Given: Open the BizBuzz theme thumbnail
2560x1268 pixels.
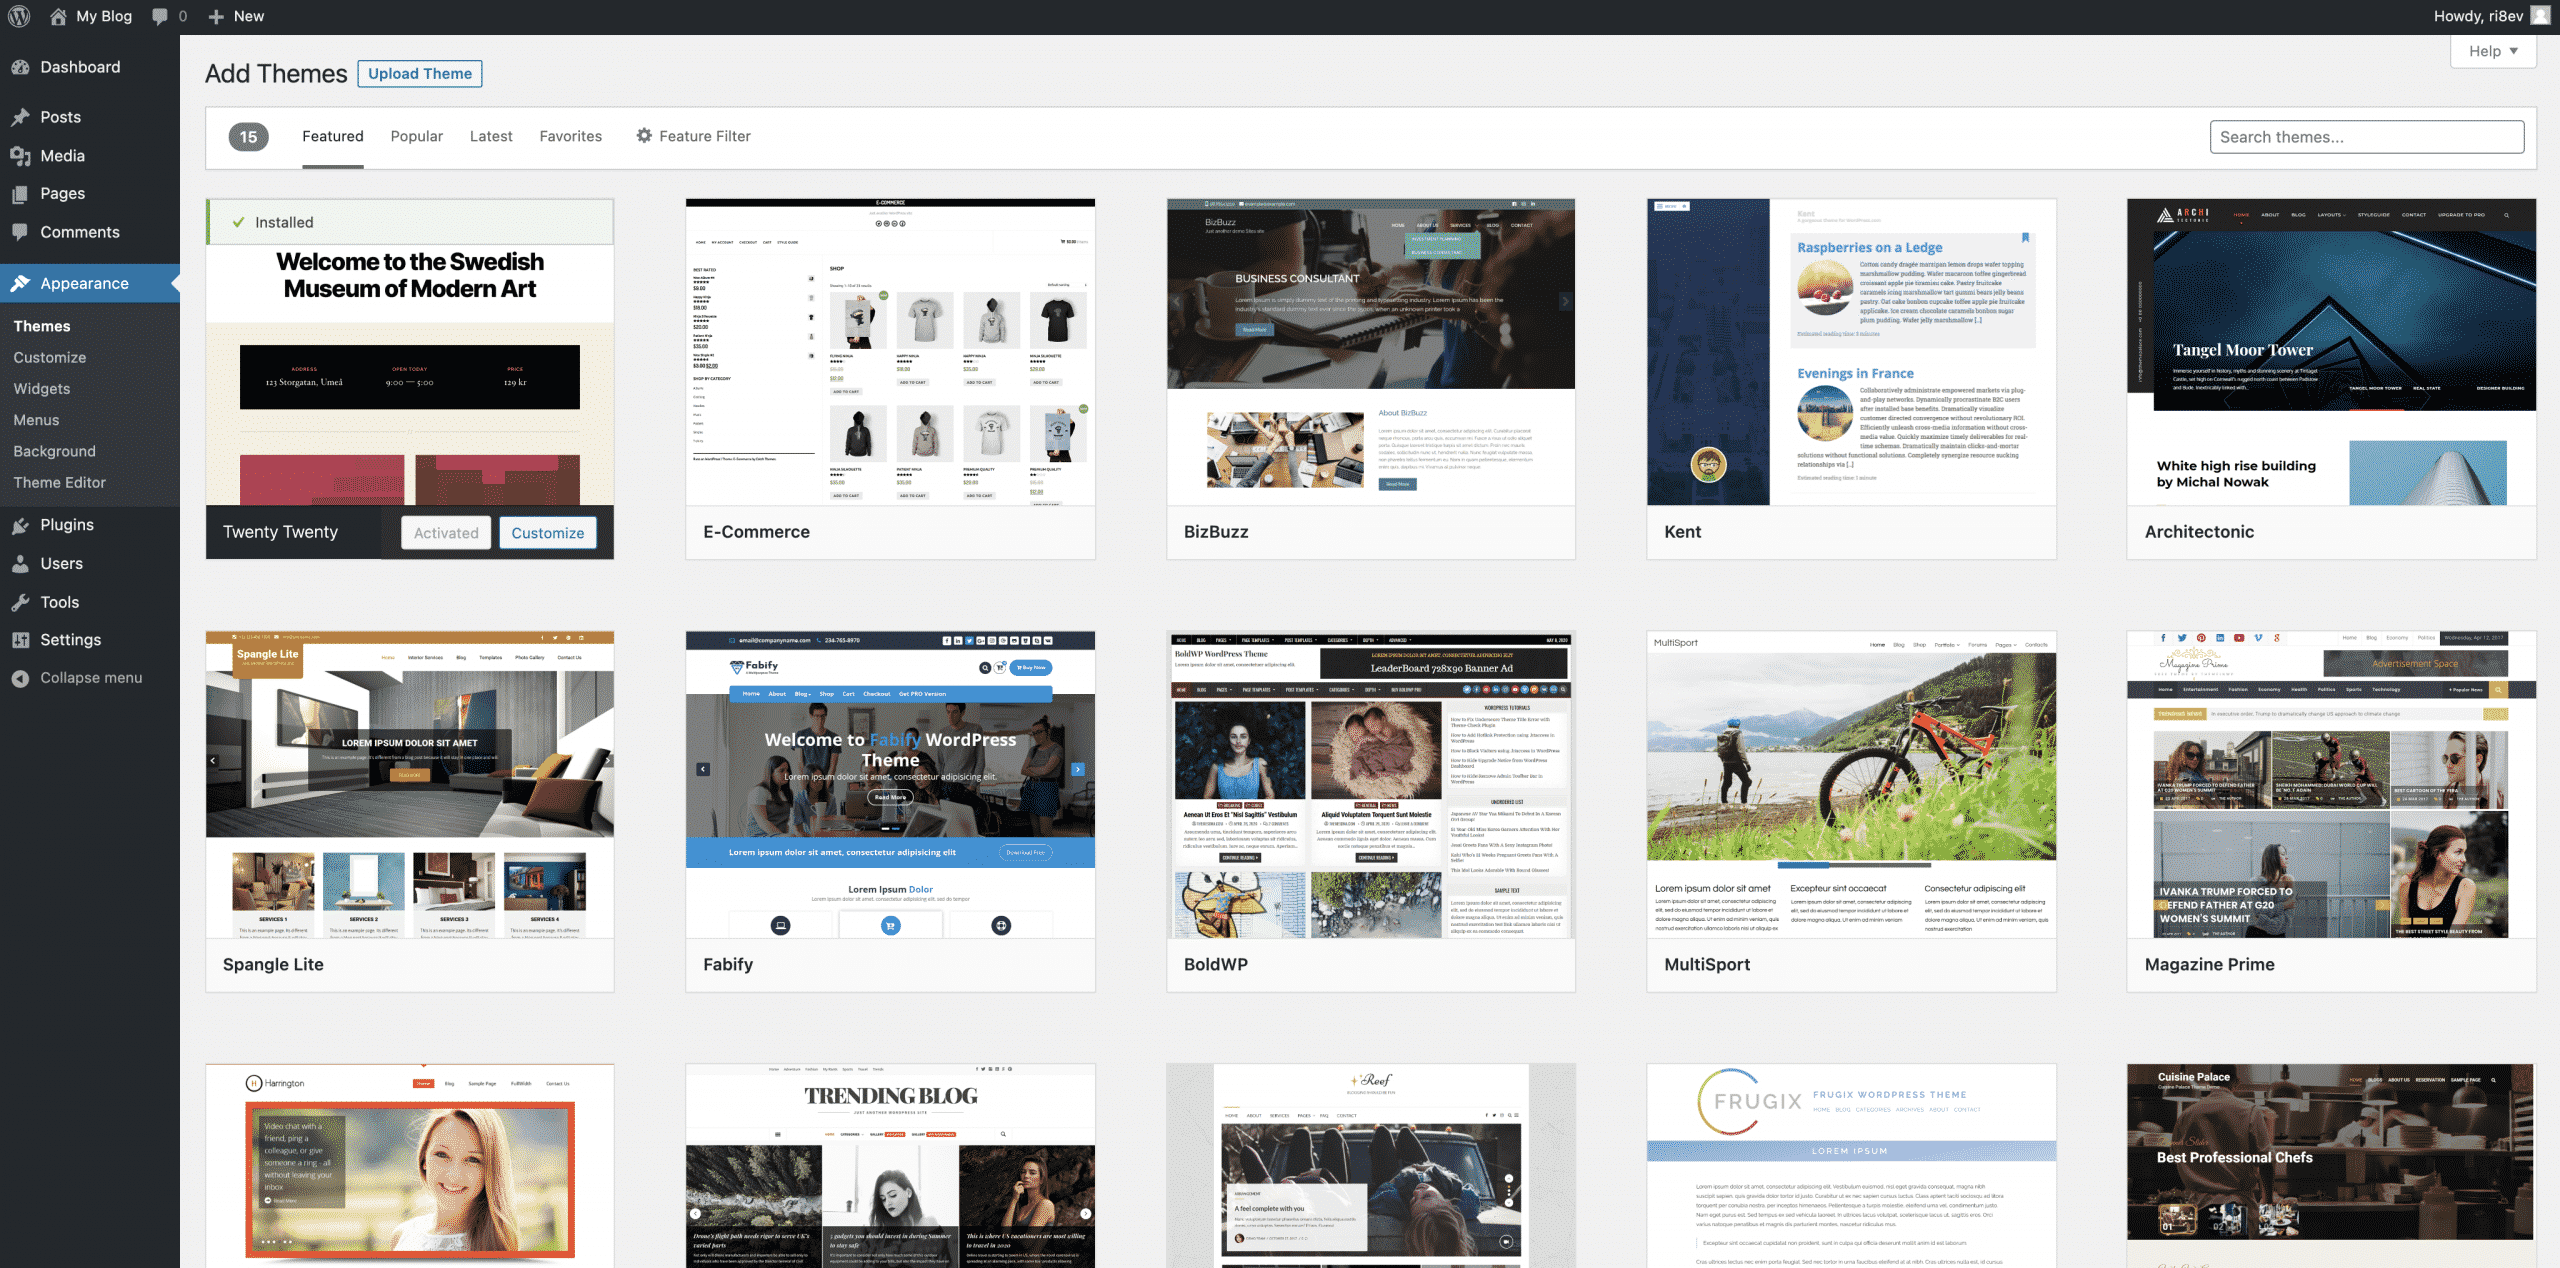Looking at the screenshot, I should point(1370,352).
